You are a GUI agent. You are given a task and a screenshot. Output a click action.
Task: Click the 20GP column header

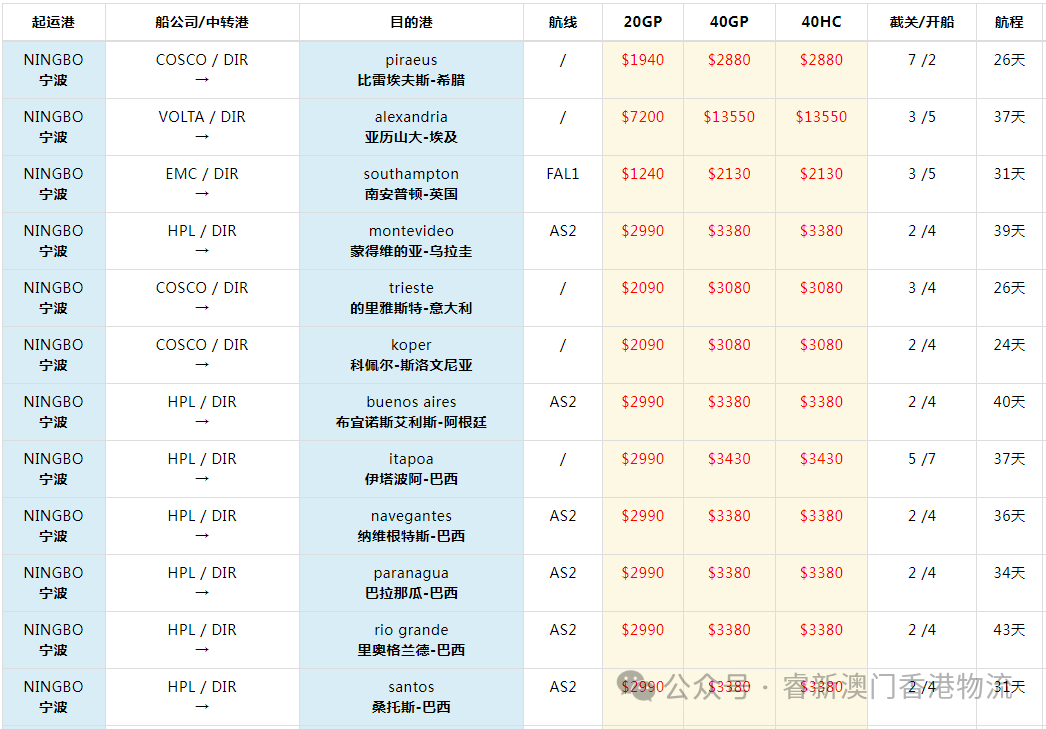click(x=643, y=22)
